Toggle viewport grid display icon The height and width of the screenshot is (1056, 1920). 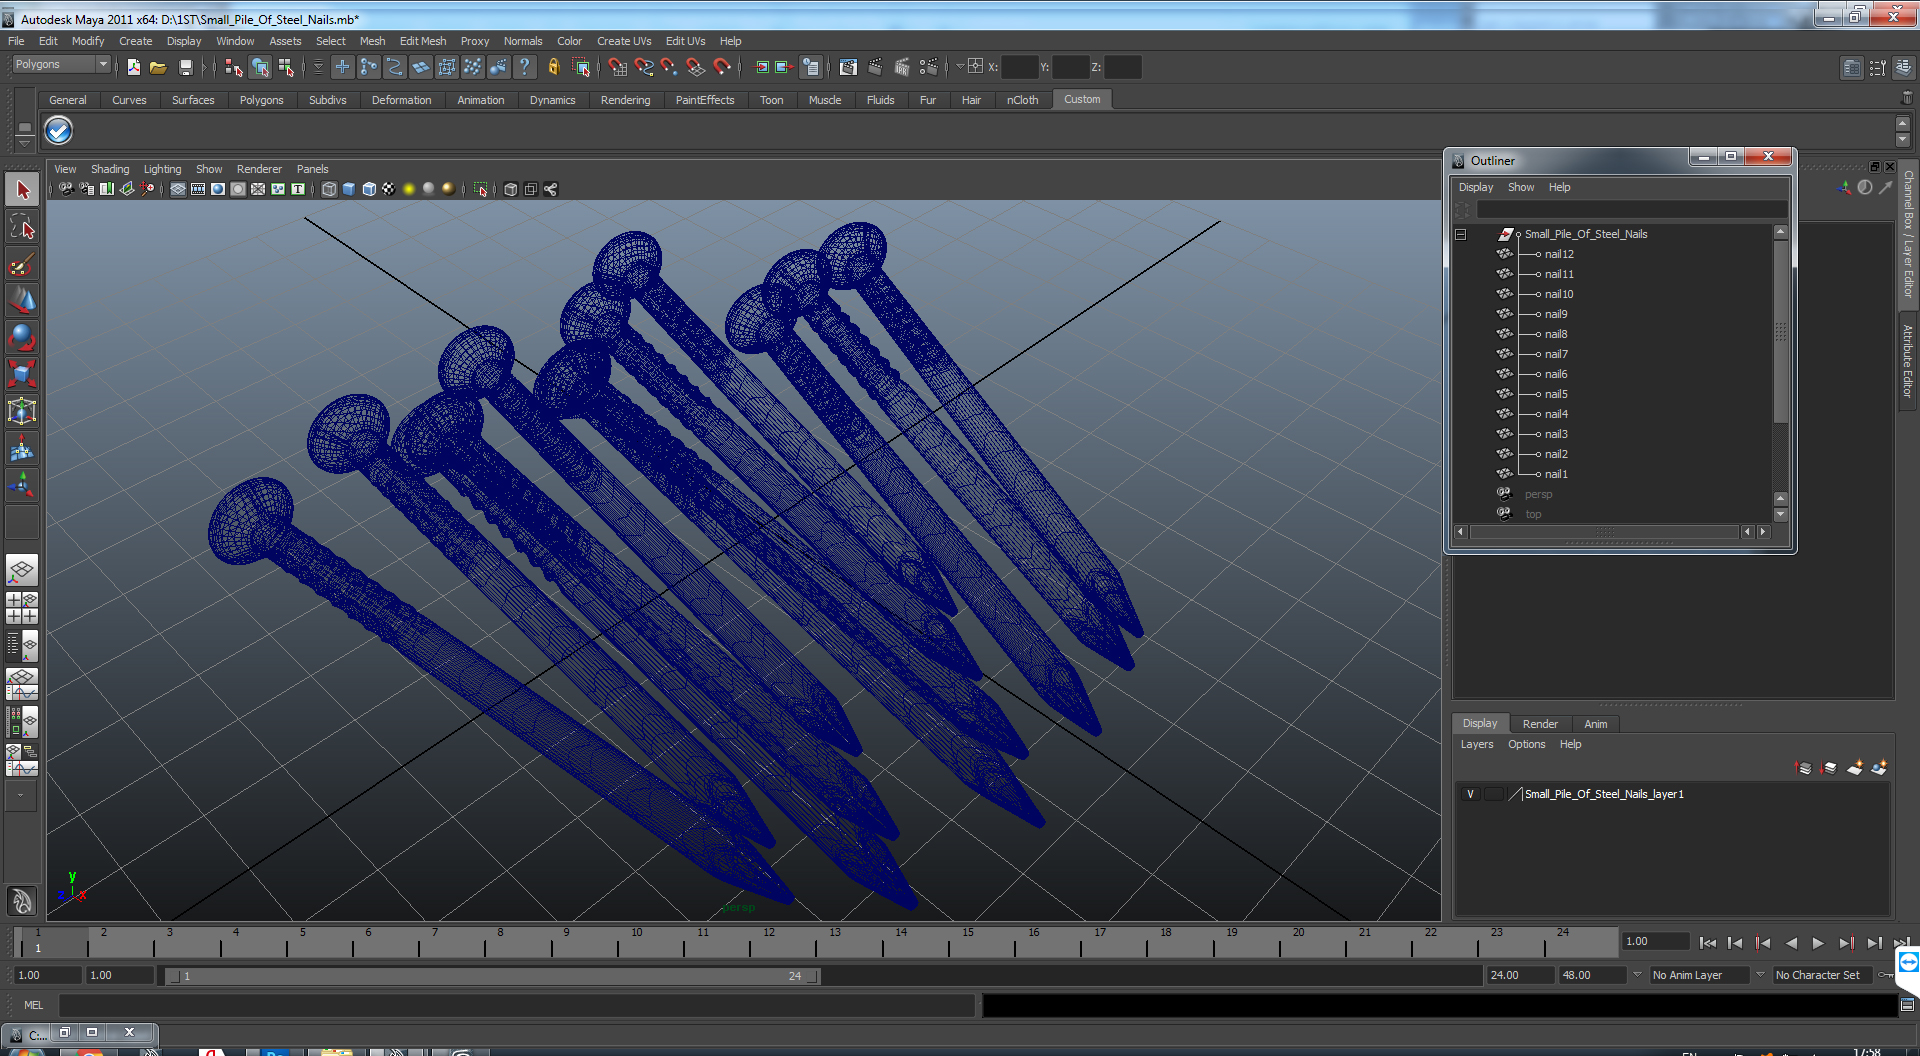pyautogui.click(x=178, y=189)
